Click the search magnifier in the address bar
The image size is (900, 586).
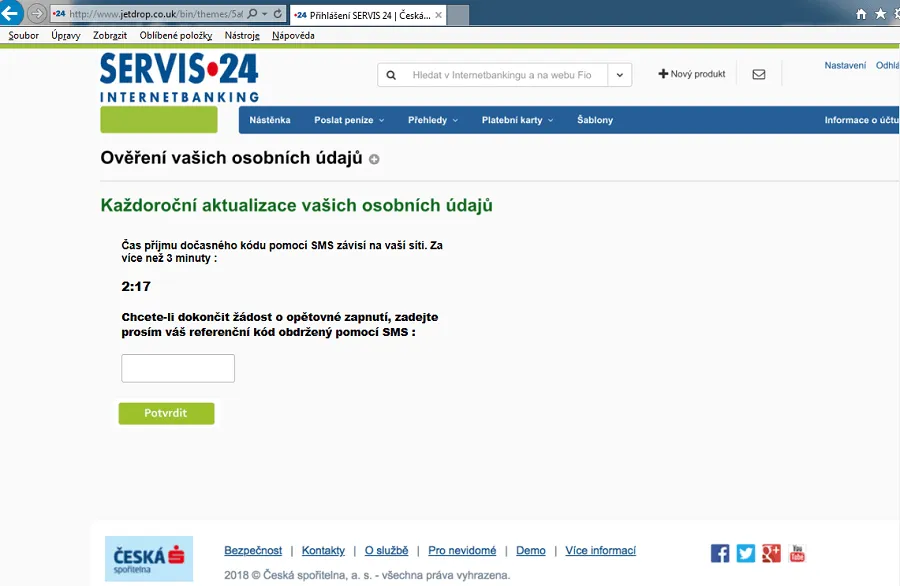coord(252,14)
